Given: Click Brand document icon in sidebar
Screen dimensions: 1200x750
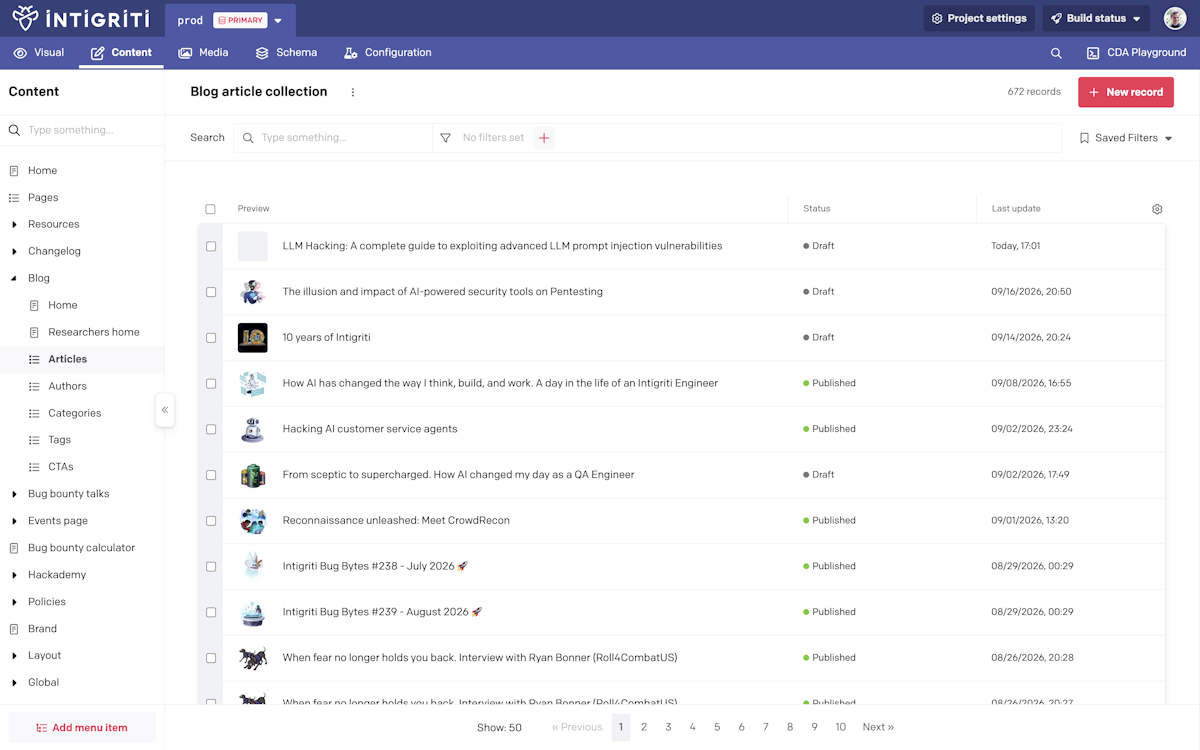Looking at the screenshot, I should (x=14, y=629).
